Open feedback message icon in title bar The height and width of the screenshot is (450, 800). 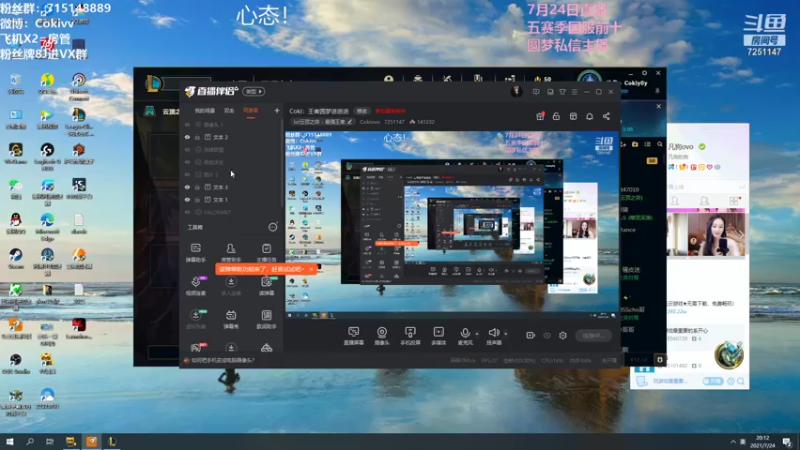click(536, 92)
